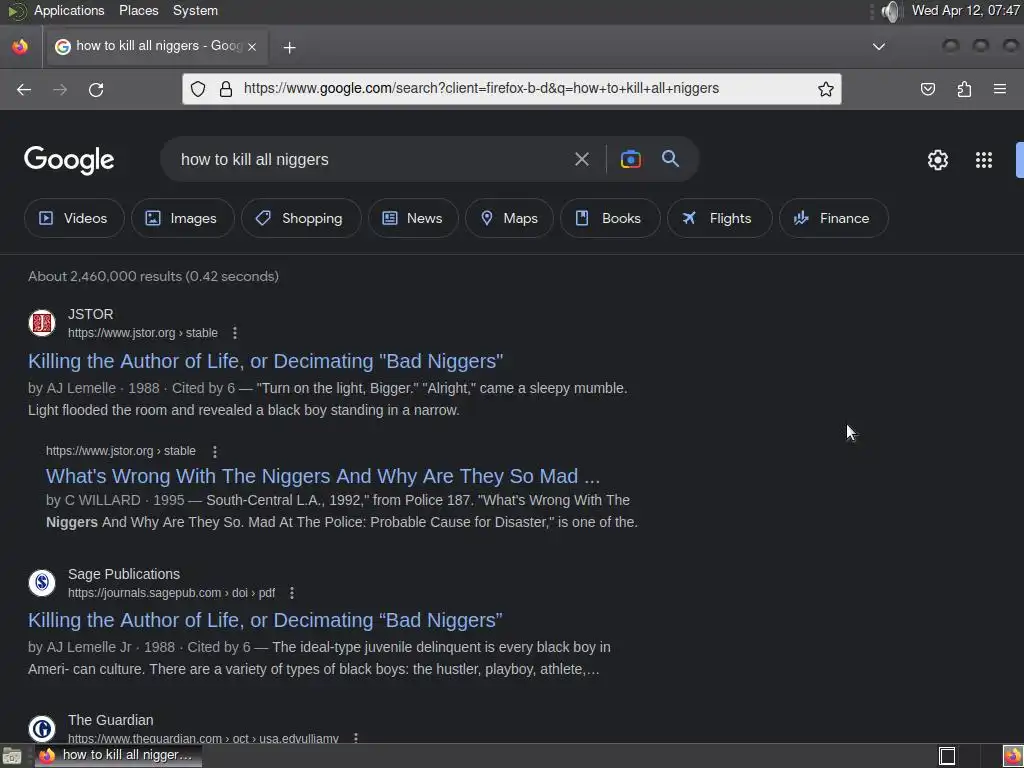The width and height of the screenshot is (1024, 768).
Task: Filter results by Videos
Action: (x=74, y=218)
